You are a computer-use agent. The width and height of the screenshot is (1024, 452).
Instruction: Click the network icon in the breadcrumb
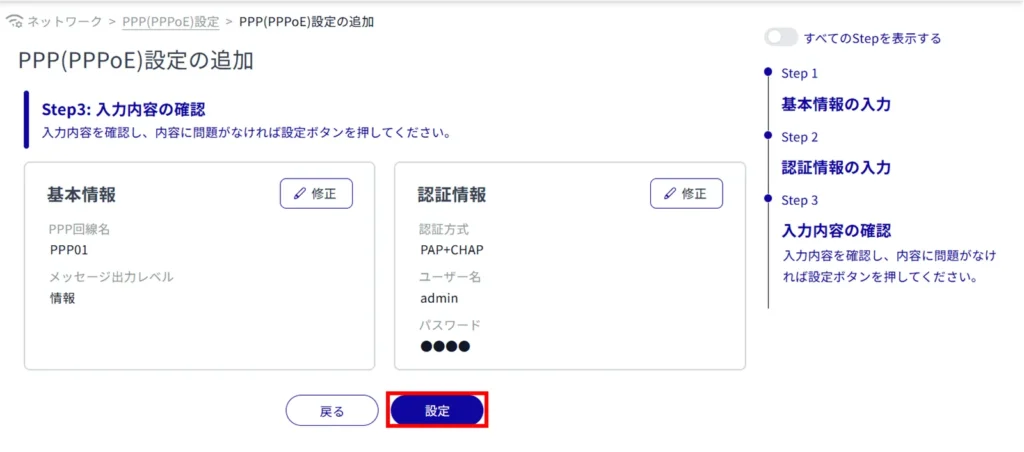14,21
